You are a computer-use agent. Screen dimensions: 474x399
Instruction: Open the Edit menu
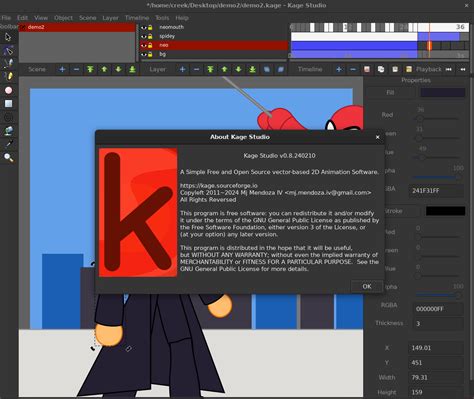23,18
